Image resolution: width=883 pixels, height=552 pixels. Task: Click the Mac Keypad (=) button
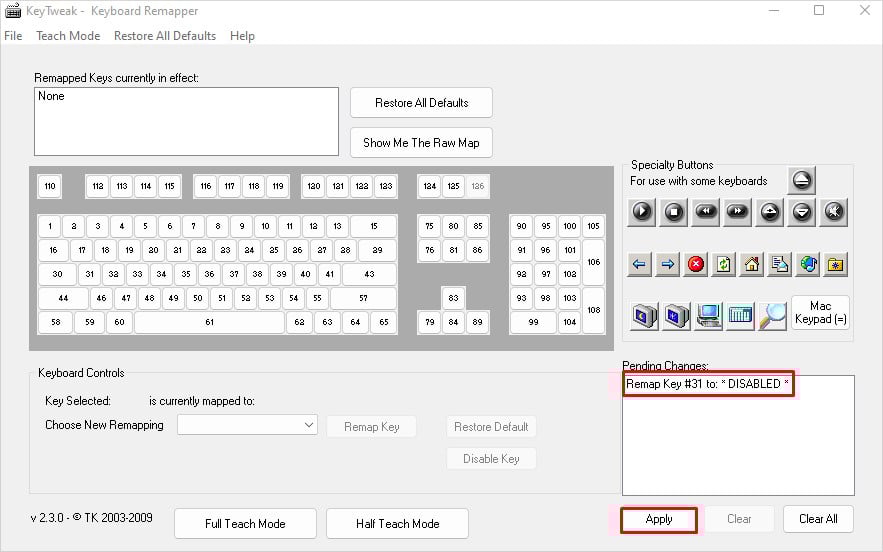tap(820, 313)
